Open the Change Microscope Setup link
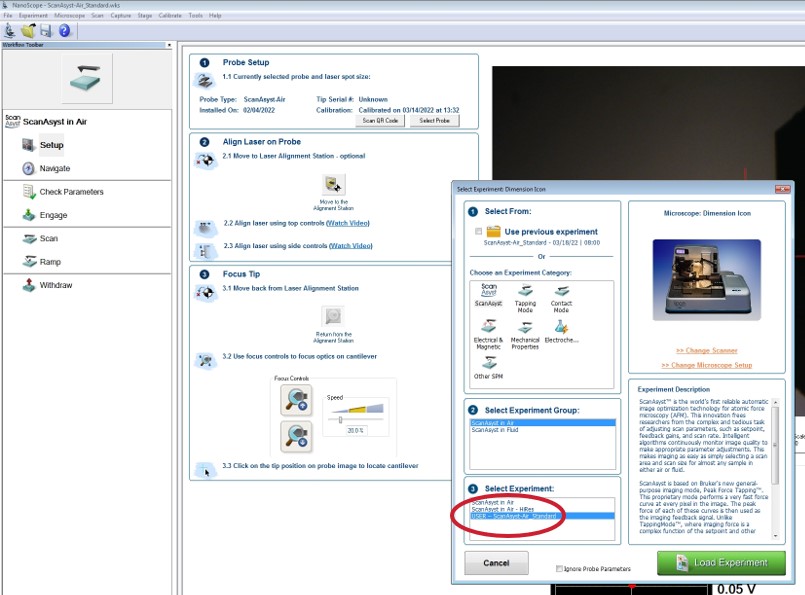Image resolution: width=805 pixels, height=595 pixels. coord(707,365)
